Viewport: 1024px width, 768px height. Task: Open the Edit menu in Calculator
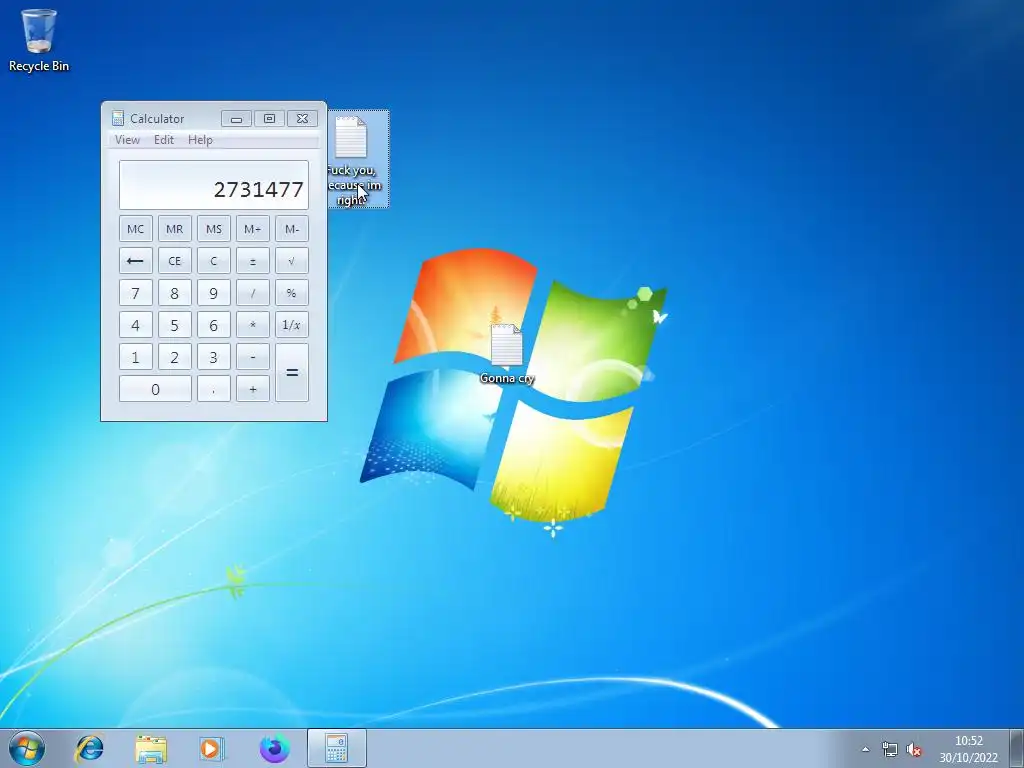(x=164, y=140)
